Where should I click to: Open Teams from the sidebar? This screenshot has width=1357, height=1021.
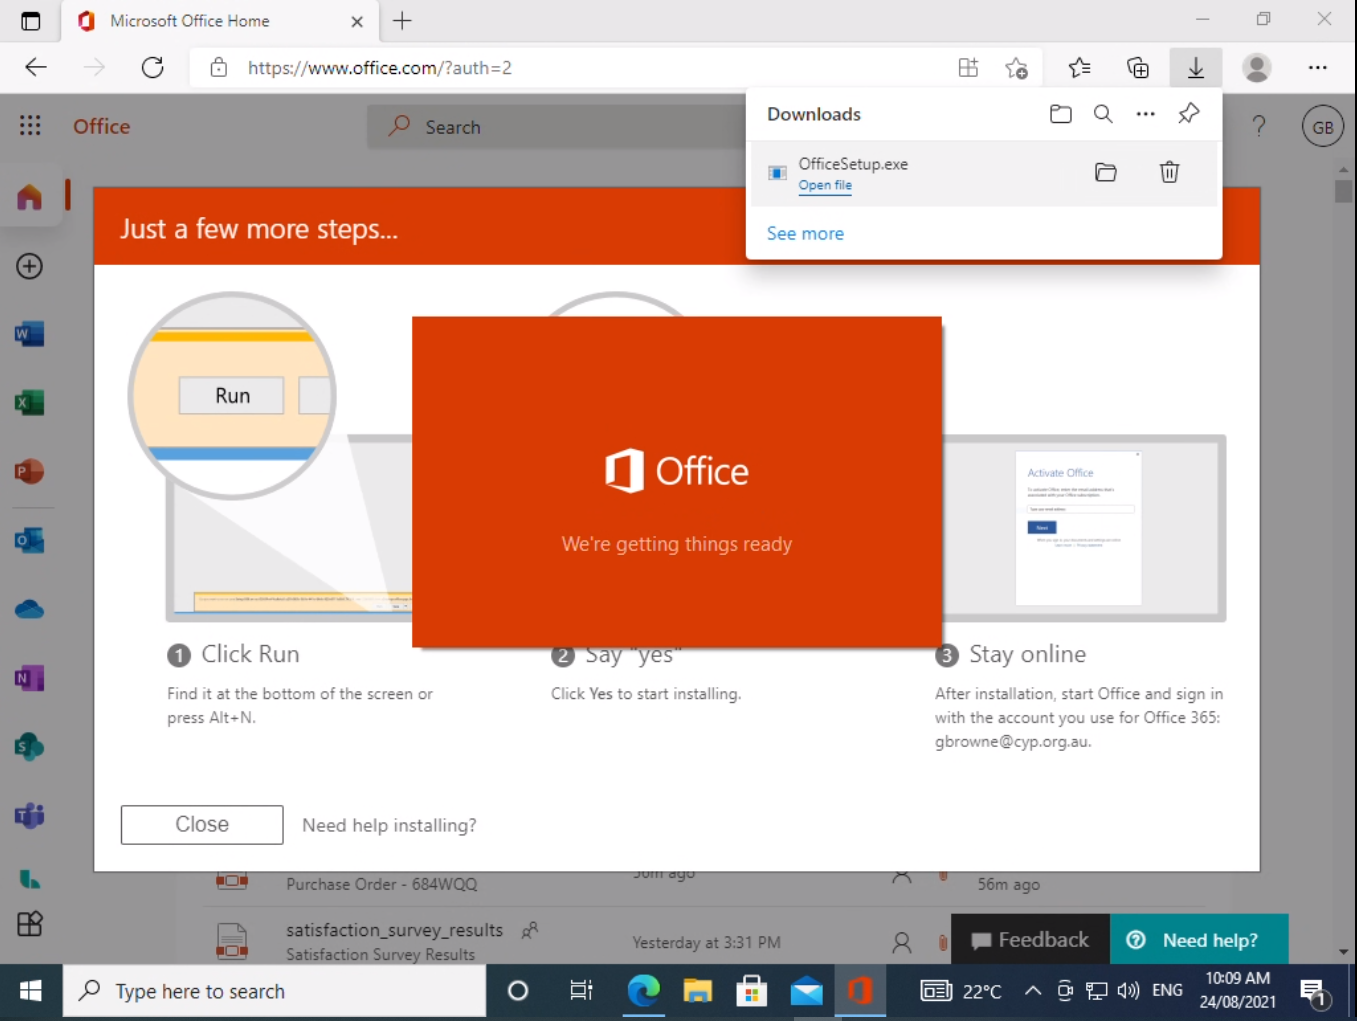30,816
